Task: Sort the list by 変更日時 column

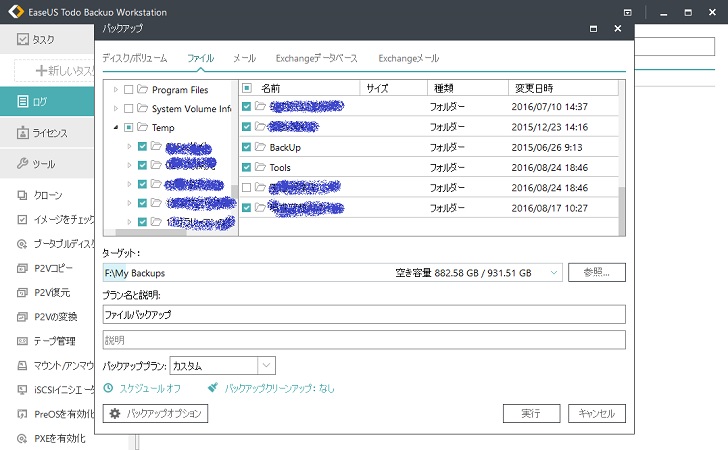Action: [x=563, y=88]
